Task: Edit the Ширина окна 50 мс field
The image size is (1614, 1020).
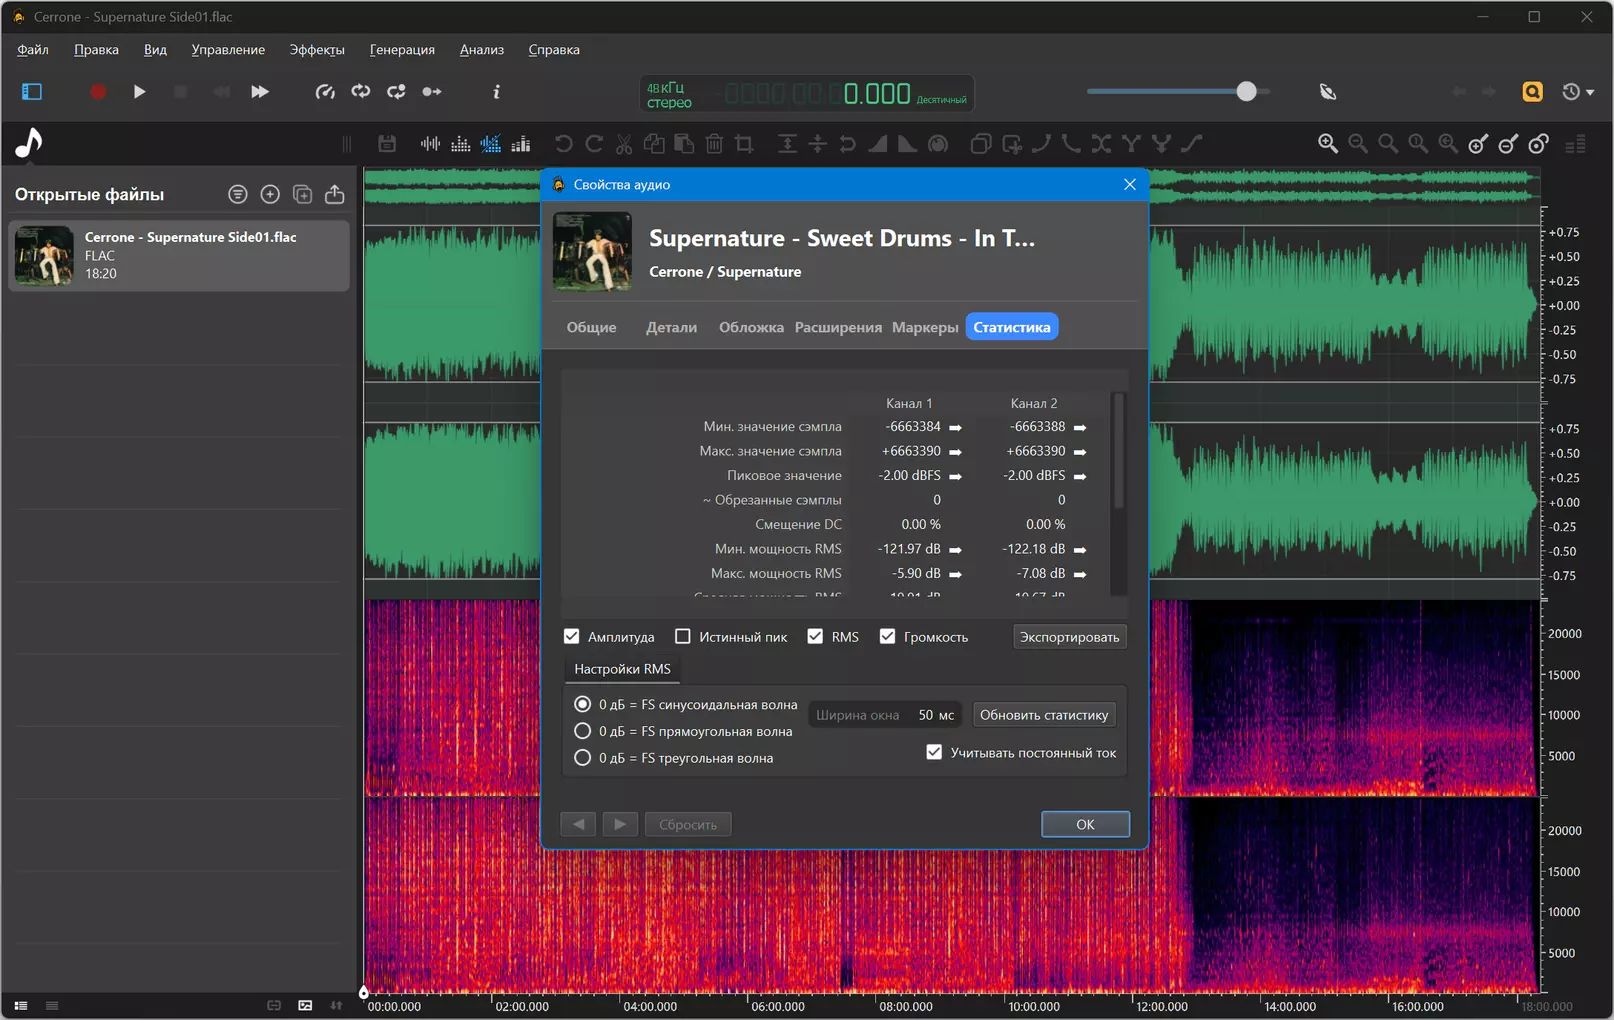Action: 886,715
